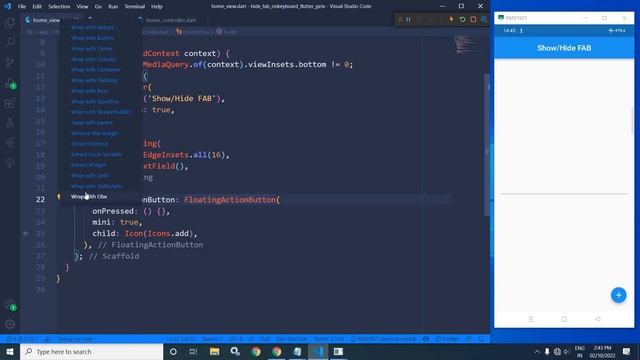Open Run and Debug view in activity bar
640x360 pixels.
tap(10, 83)
